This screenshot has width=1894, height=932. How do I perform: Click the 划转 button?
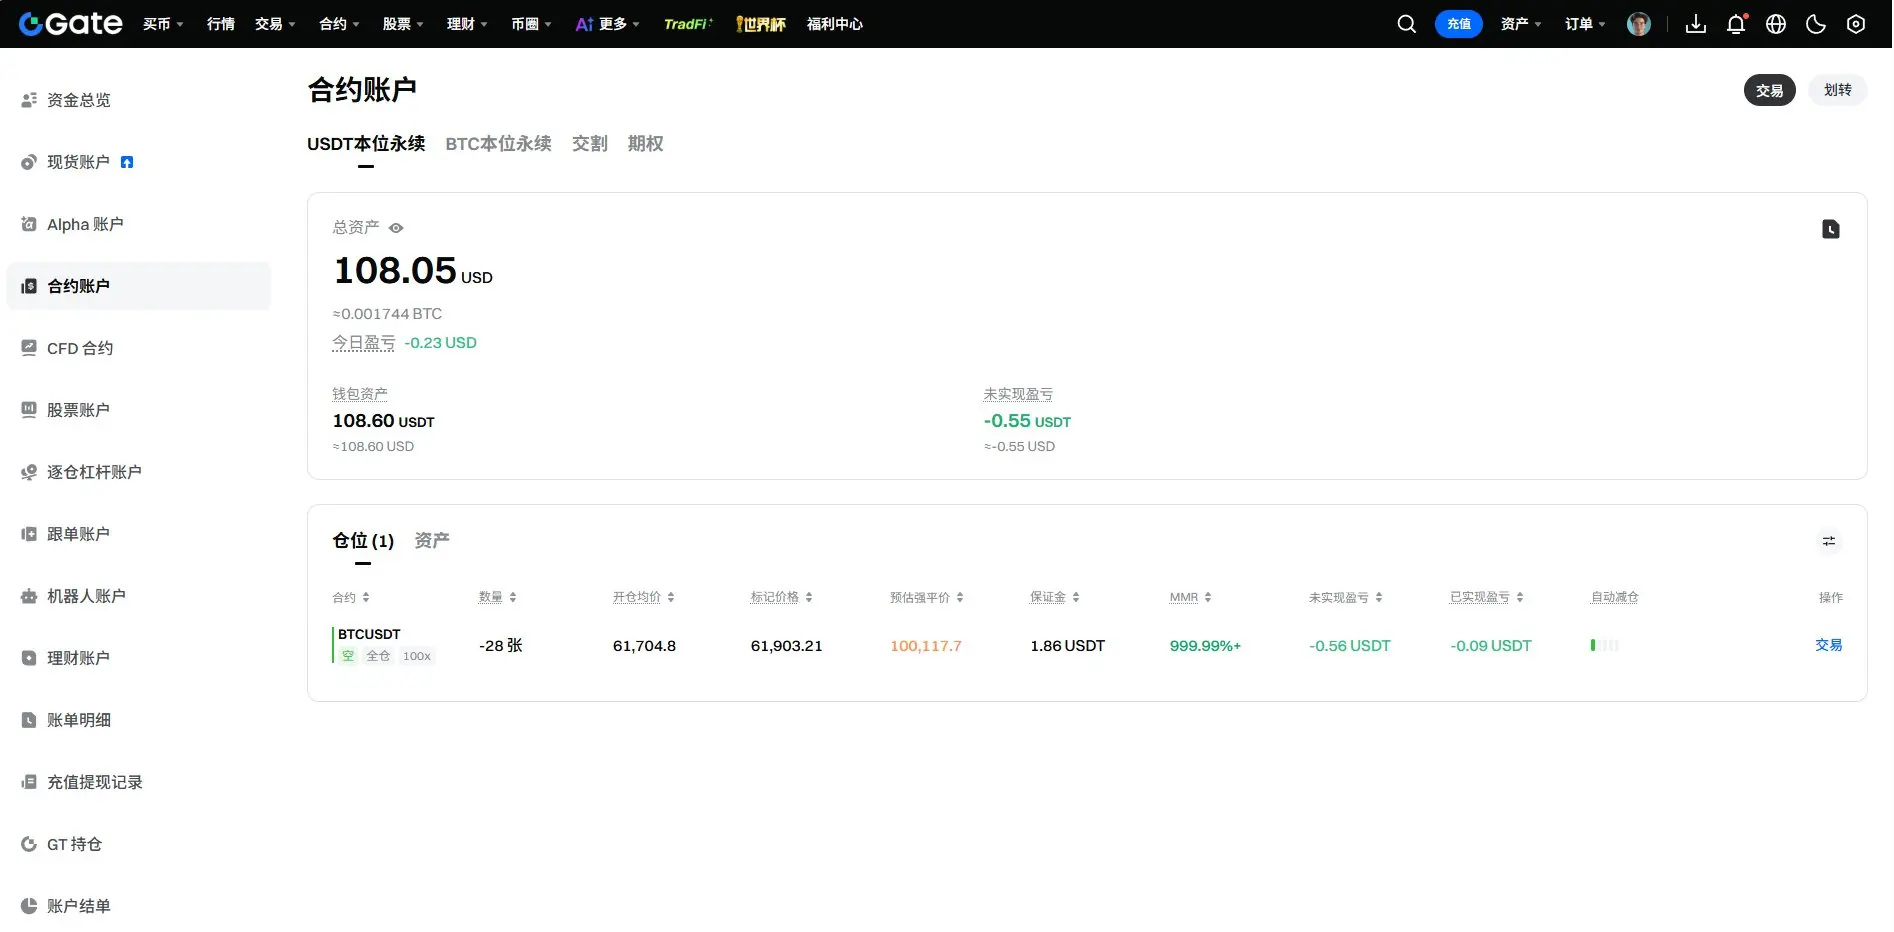(x=1837, y=90)
